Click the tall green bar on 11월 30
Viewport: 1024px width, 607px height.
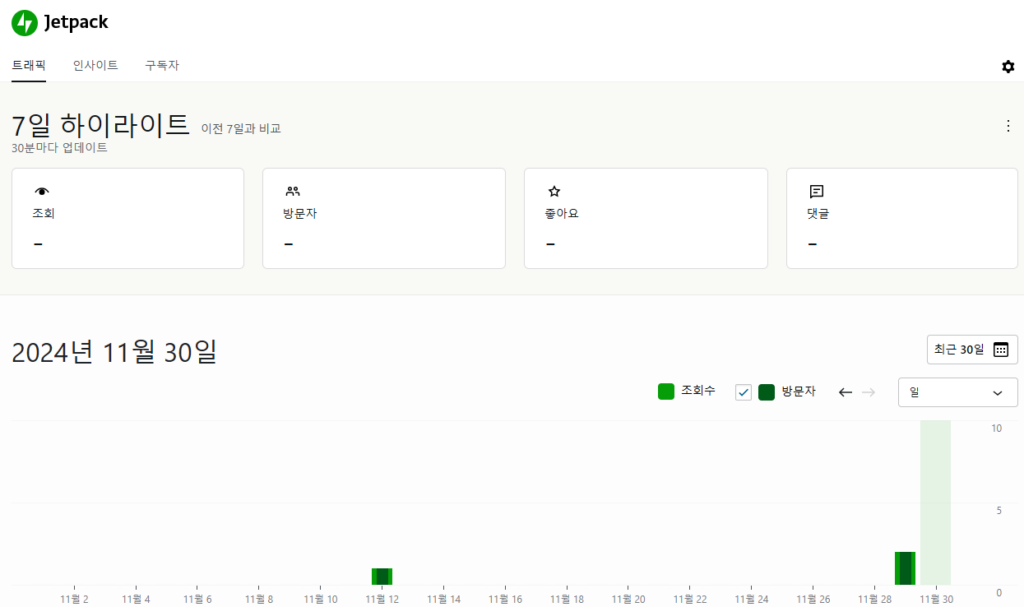pos(905,570)
